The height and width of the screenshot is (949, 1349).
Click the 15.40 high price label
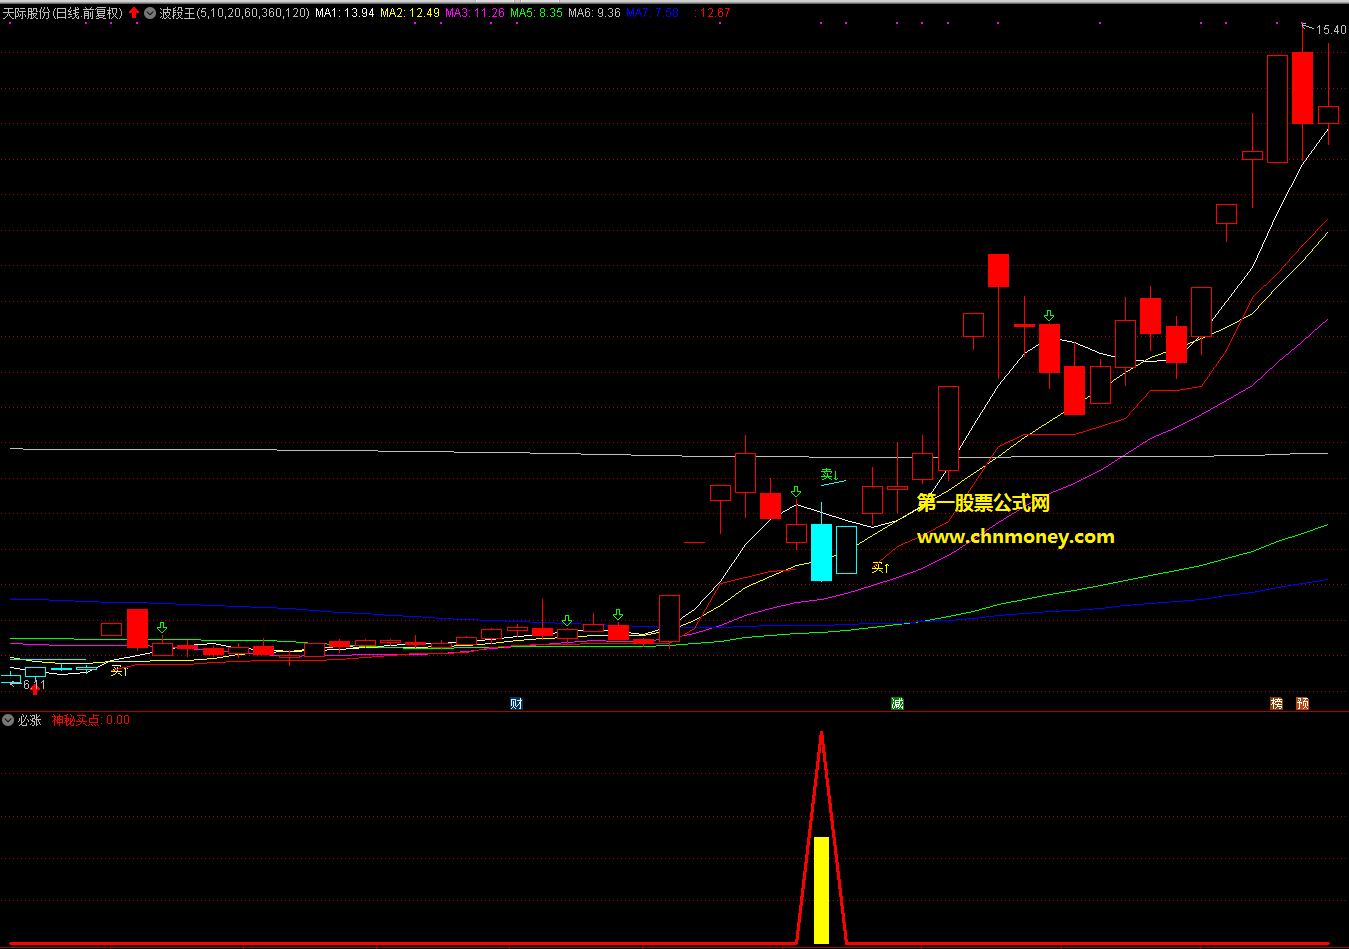1330,30
